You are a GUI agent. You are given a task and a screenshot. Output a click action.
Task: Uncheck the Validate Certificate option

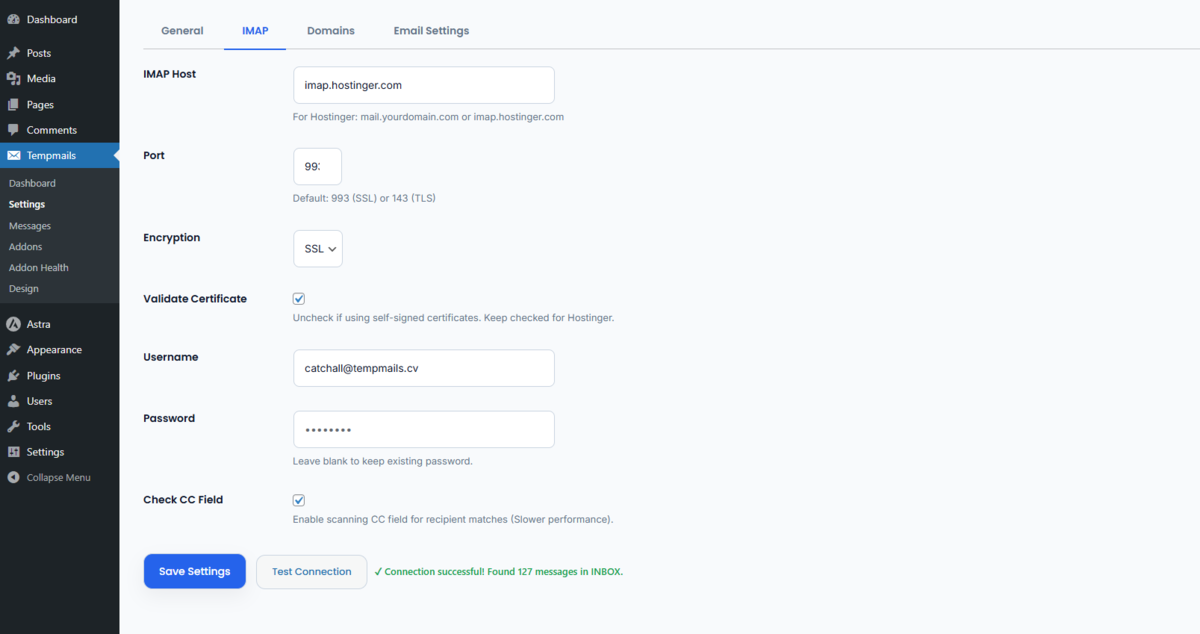click(x=298, y=298)
